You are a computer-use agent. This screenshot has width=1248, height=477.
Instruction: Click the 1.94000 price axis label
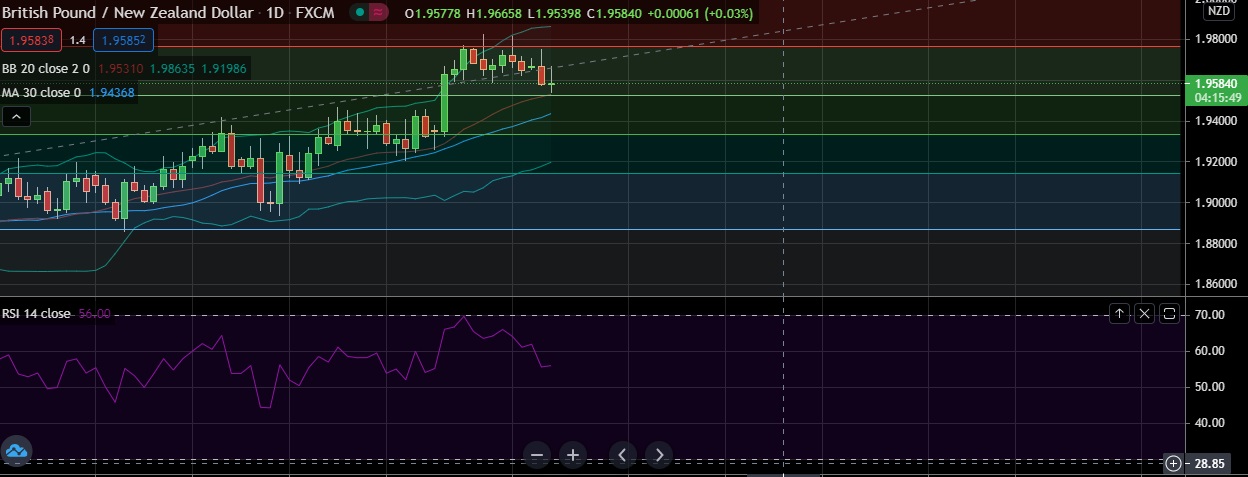pyautogui.click(x=1214, y=121)
